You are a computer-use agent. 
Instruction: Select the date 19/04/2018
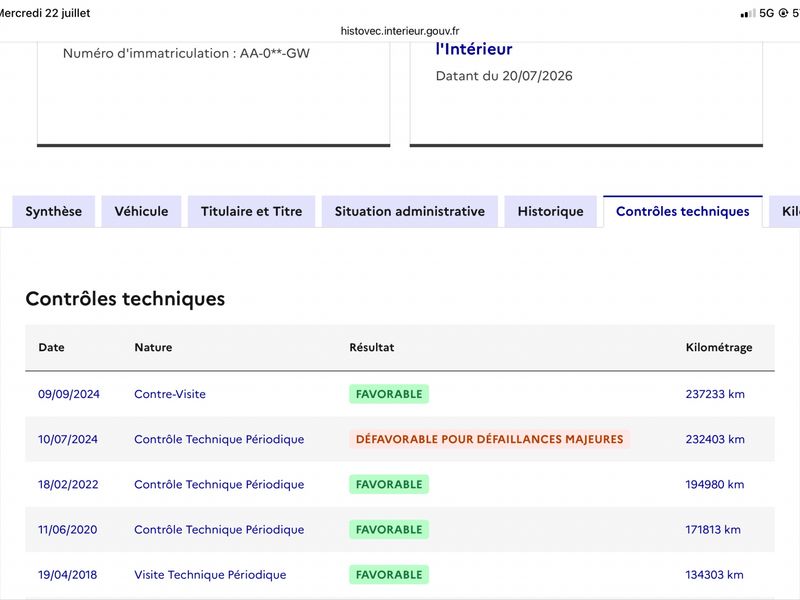pos(67,574)
